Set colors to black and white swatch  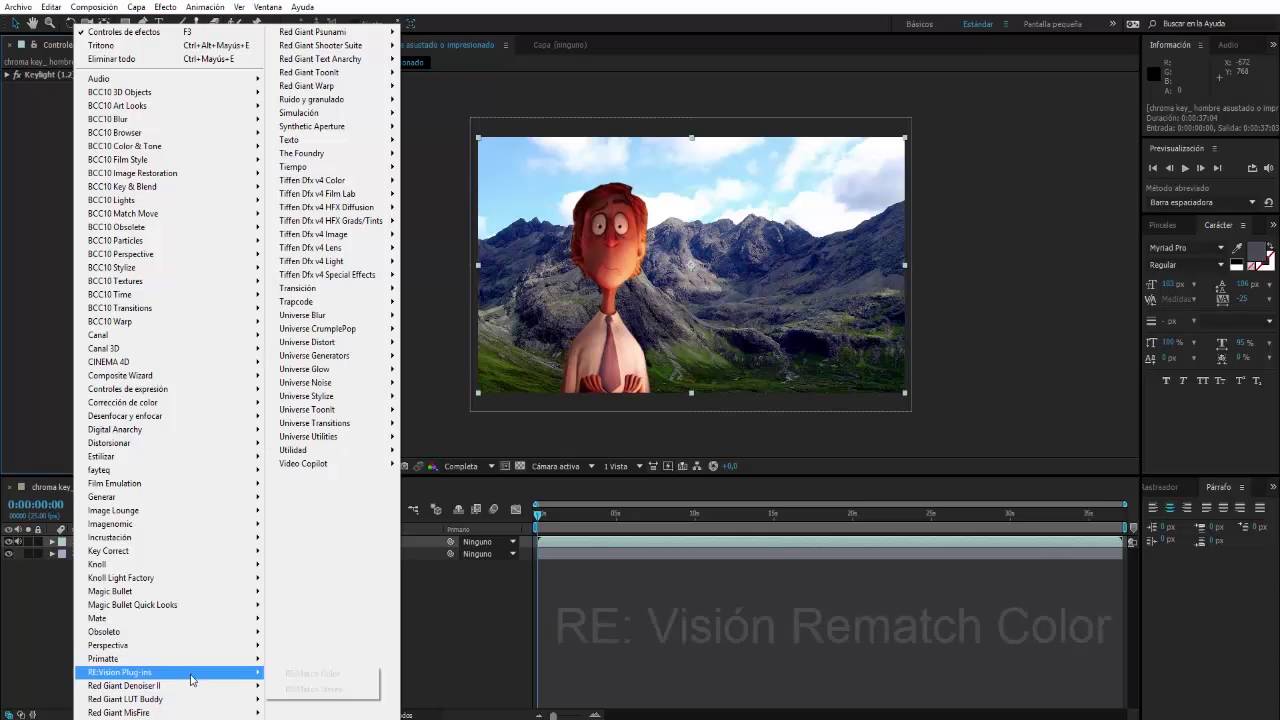tap(1237, 265)
